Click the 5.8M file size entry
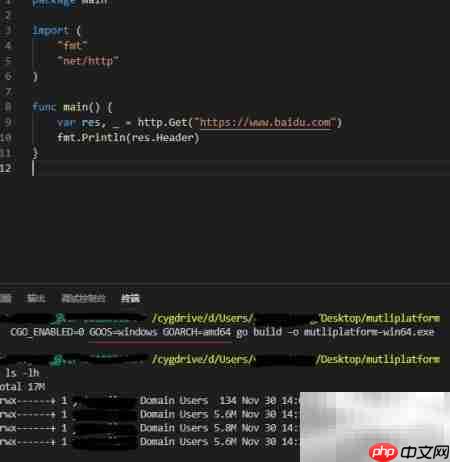 (225, 428)
